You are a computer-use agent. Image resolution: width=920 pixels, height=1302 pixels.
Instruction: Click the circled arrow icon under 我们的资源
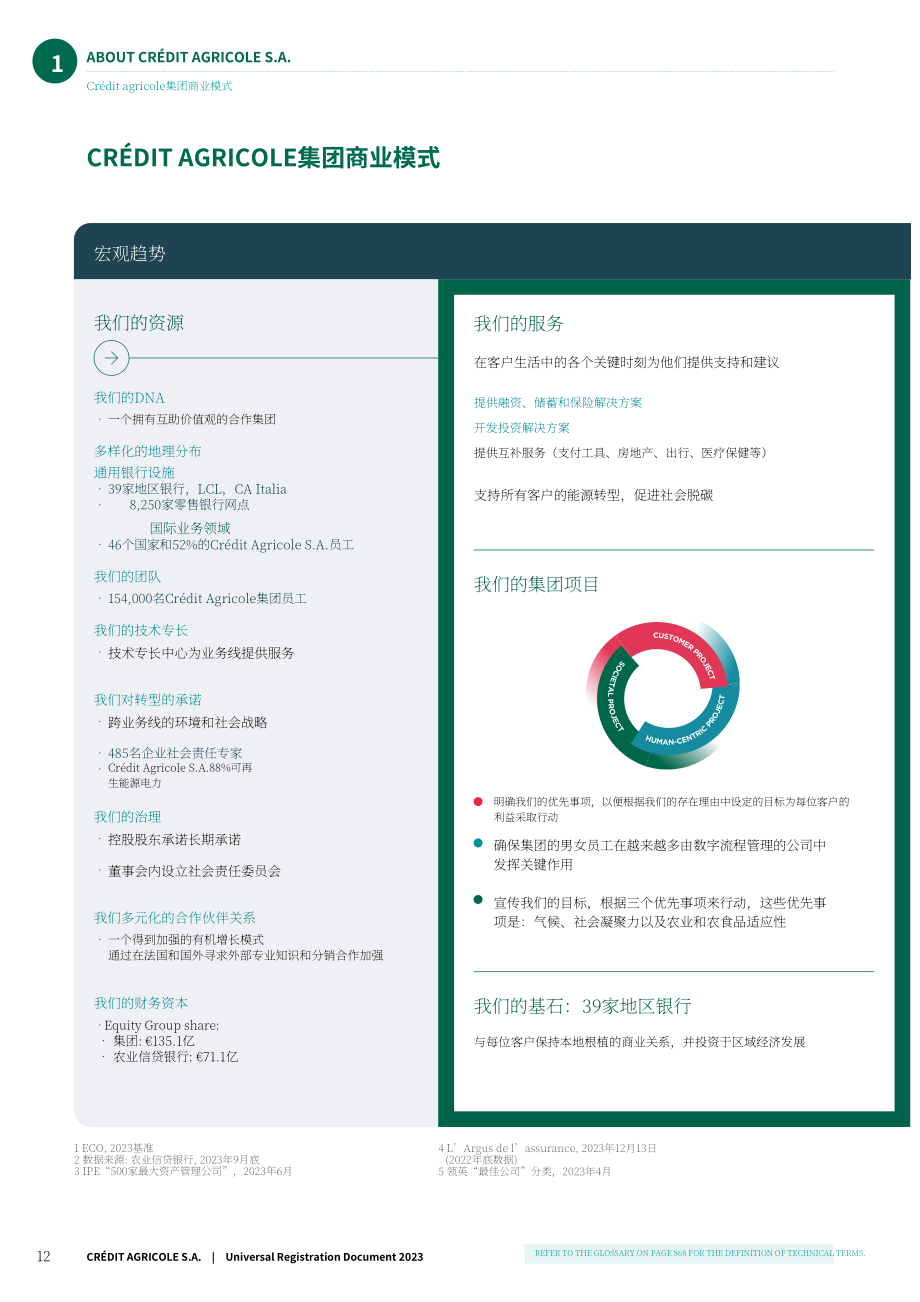(x=111, y=358)
